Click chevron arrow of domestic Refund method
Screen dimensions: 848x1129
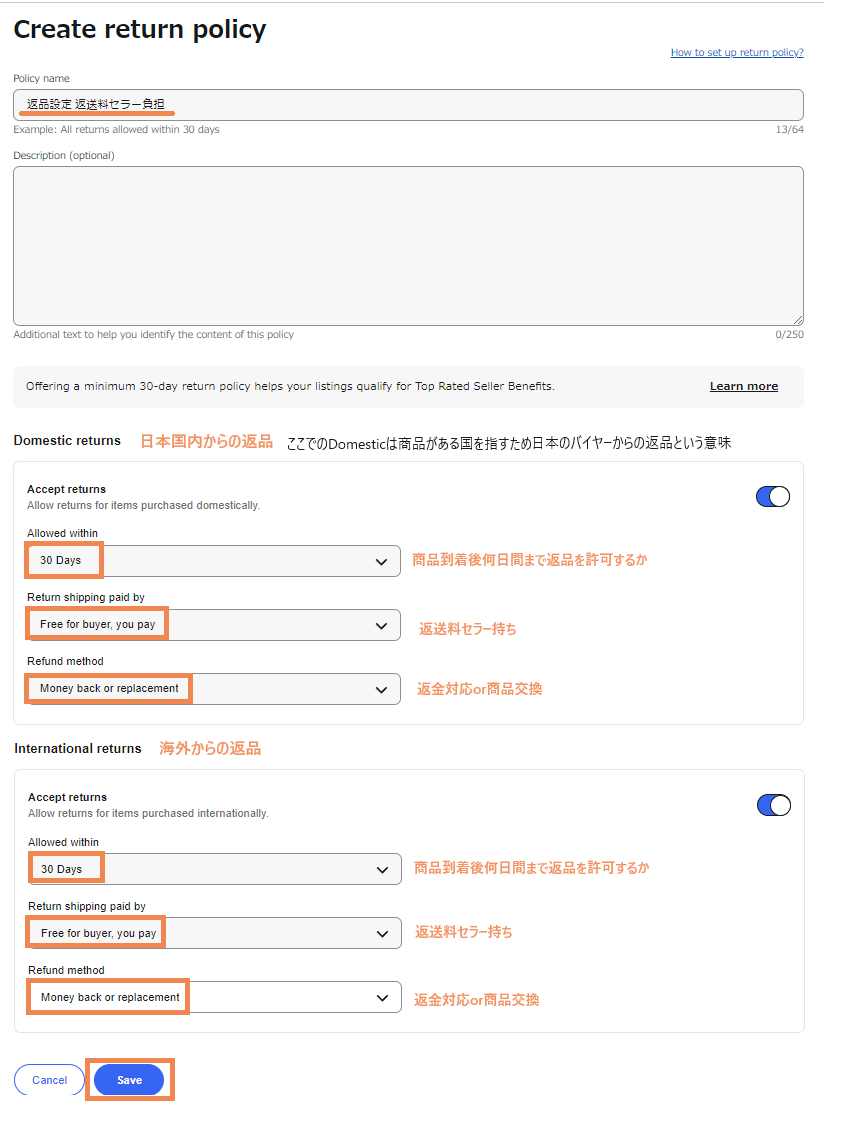382,690
